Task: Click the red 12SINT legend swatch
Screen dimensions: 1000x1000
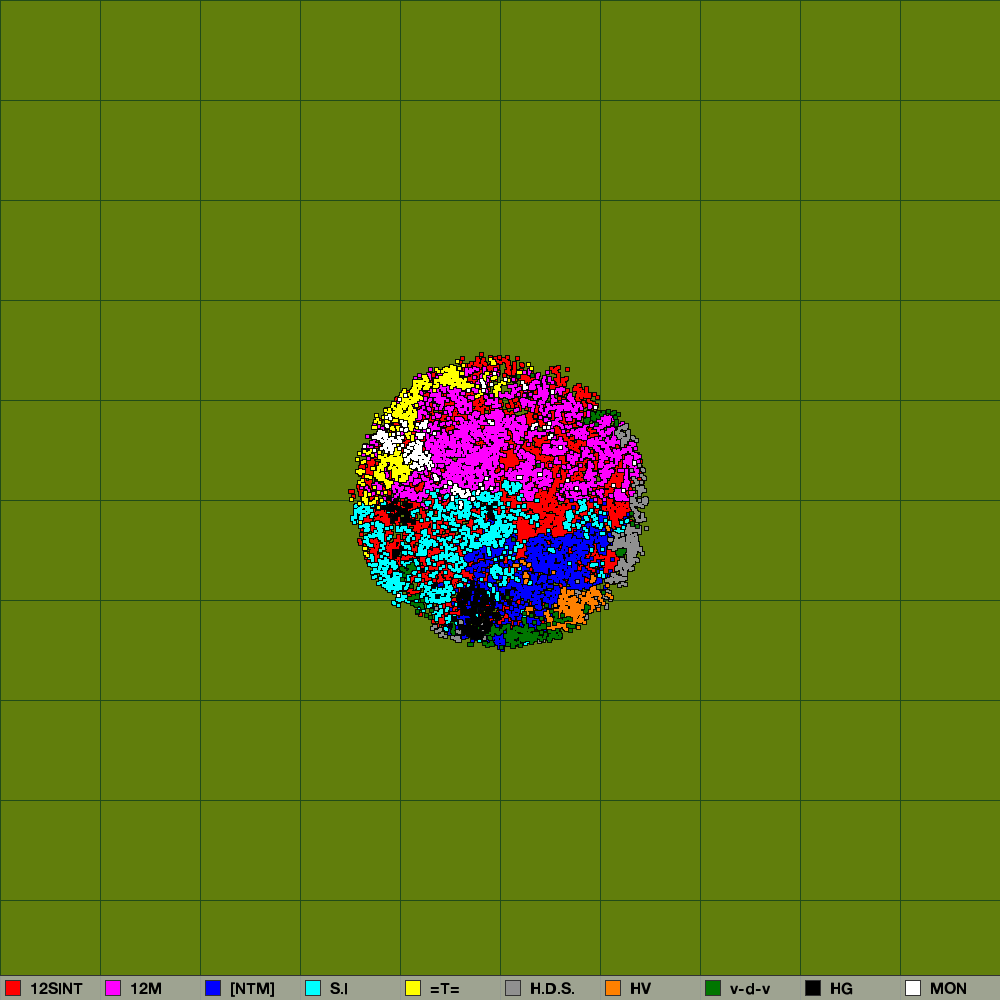Action: click(x=13, y=988)
